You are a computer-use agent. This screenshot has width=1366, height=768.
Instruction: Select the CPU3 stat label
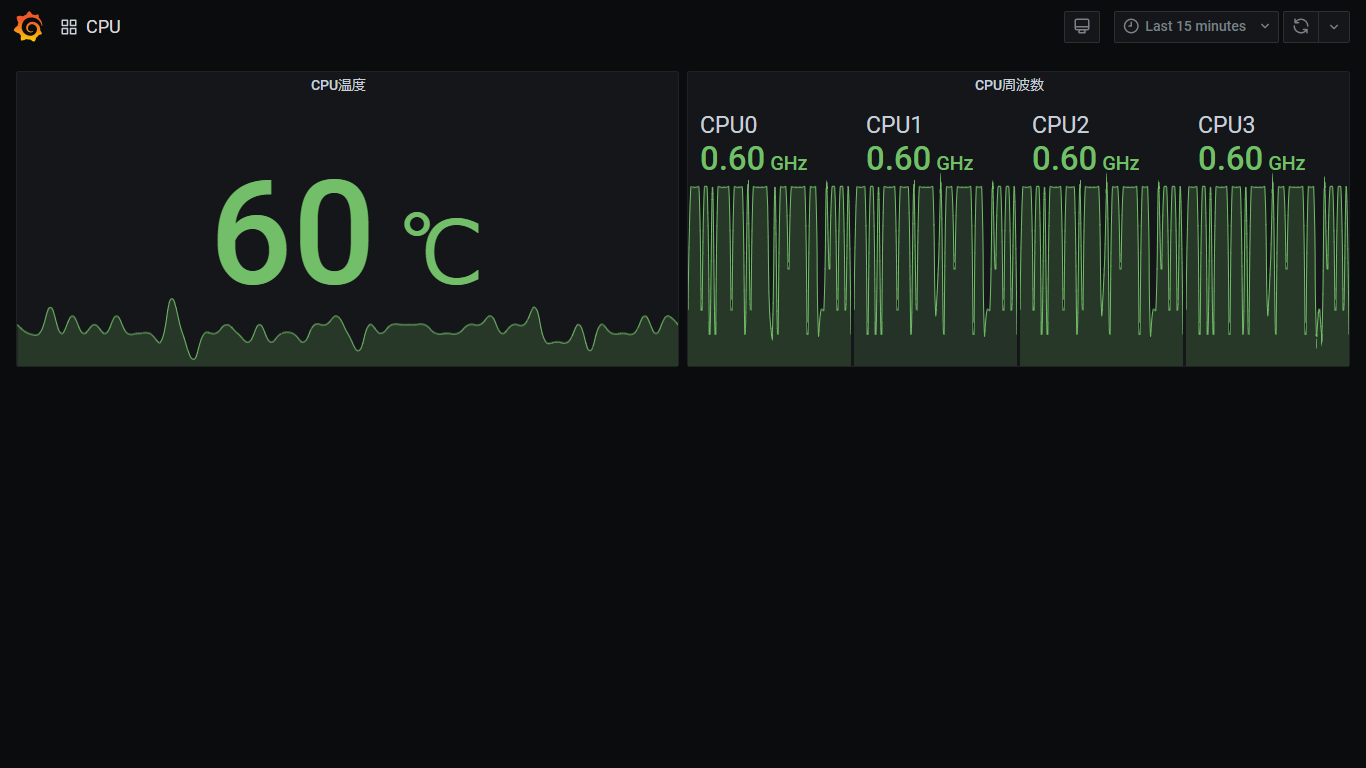coord(1226,125)
